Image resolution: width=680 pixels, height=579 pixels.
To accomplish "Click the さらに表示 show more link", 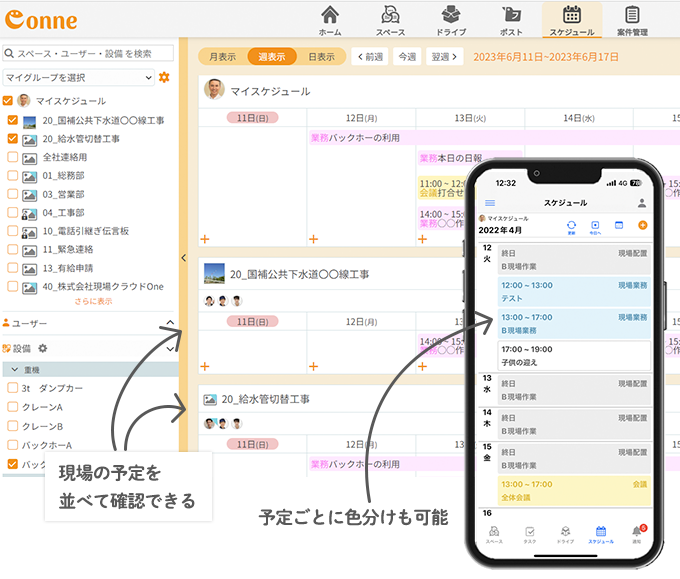I will (x=93, y=301).
